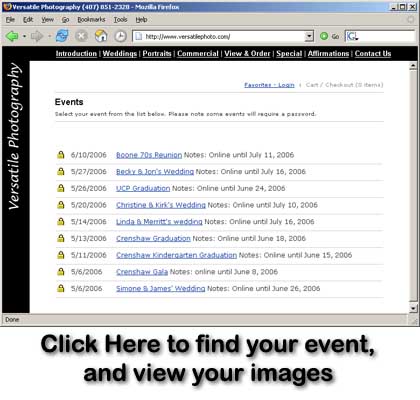Expand the address bar URL dropdown
The width and height of the screenshot is (420, 400).
[x=309, y=36]
